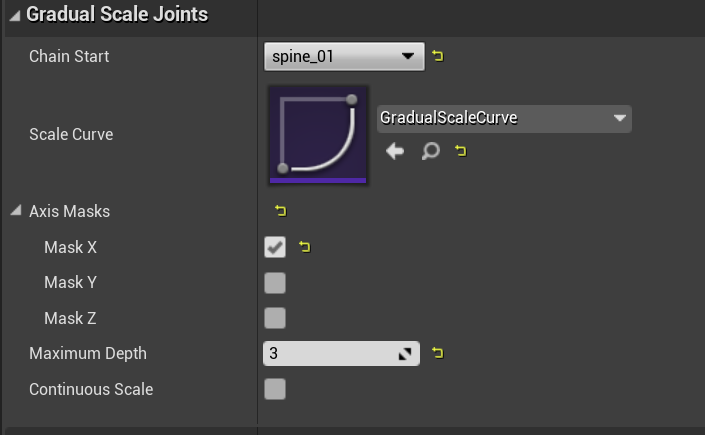Select the Scale Curve label
This screenshot has width=705, height=435.
click(x=71, y=135)
